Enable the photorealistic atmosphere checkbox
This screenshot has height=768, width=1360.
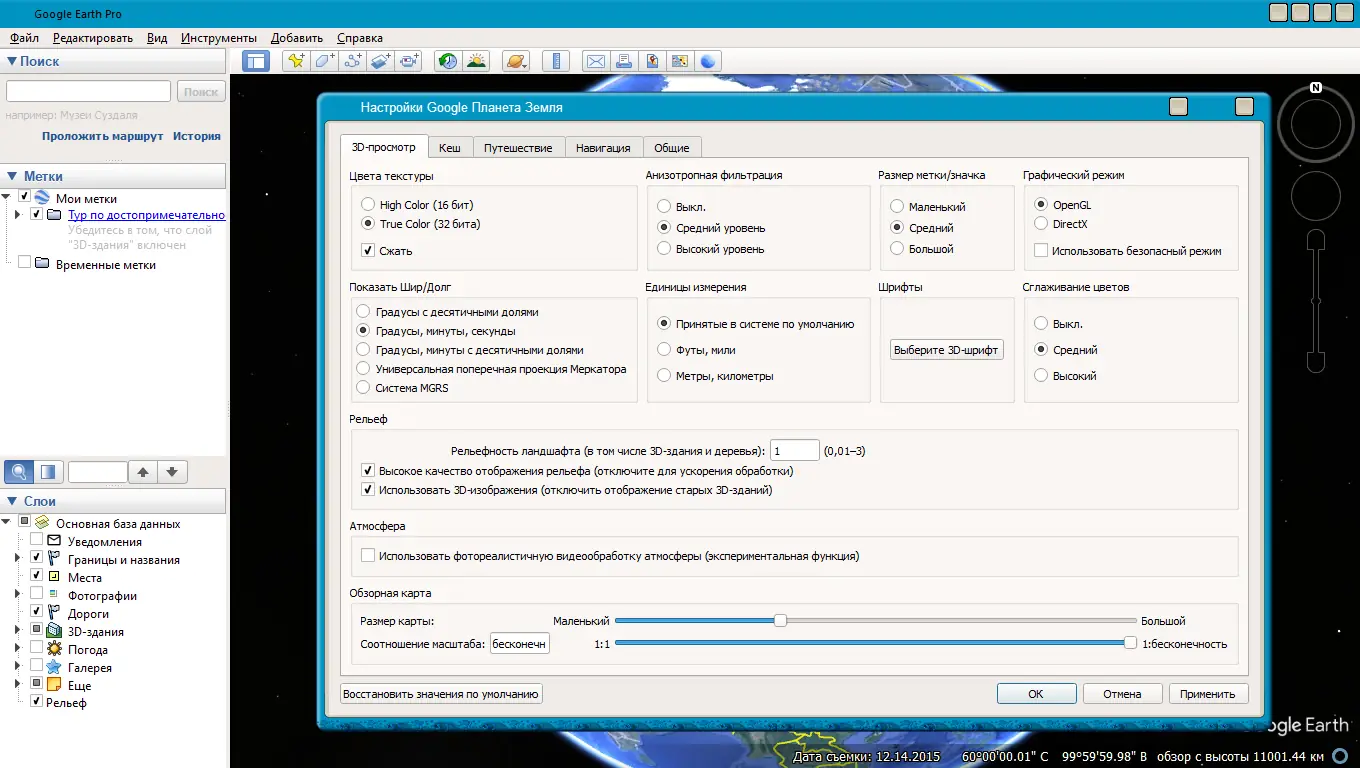(x=368, y=556)
